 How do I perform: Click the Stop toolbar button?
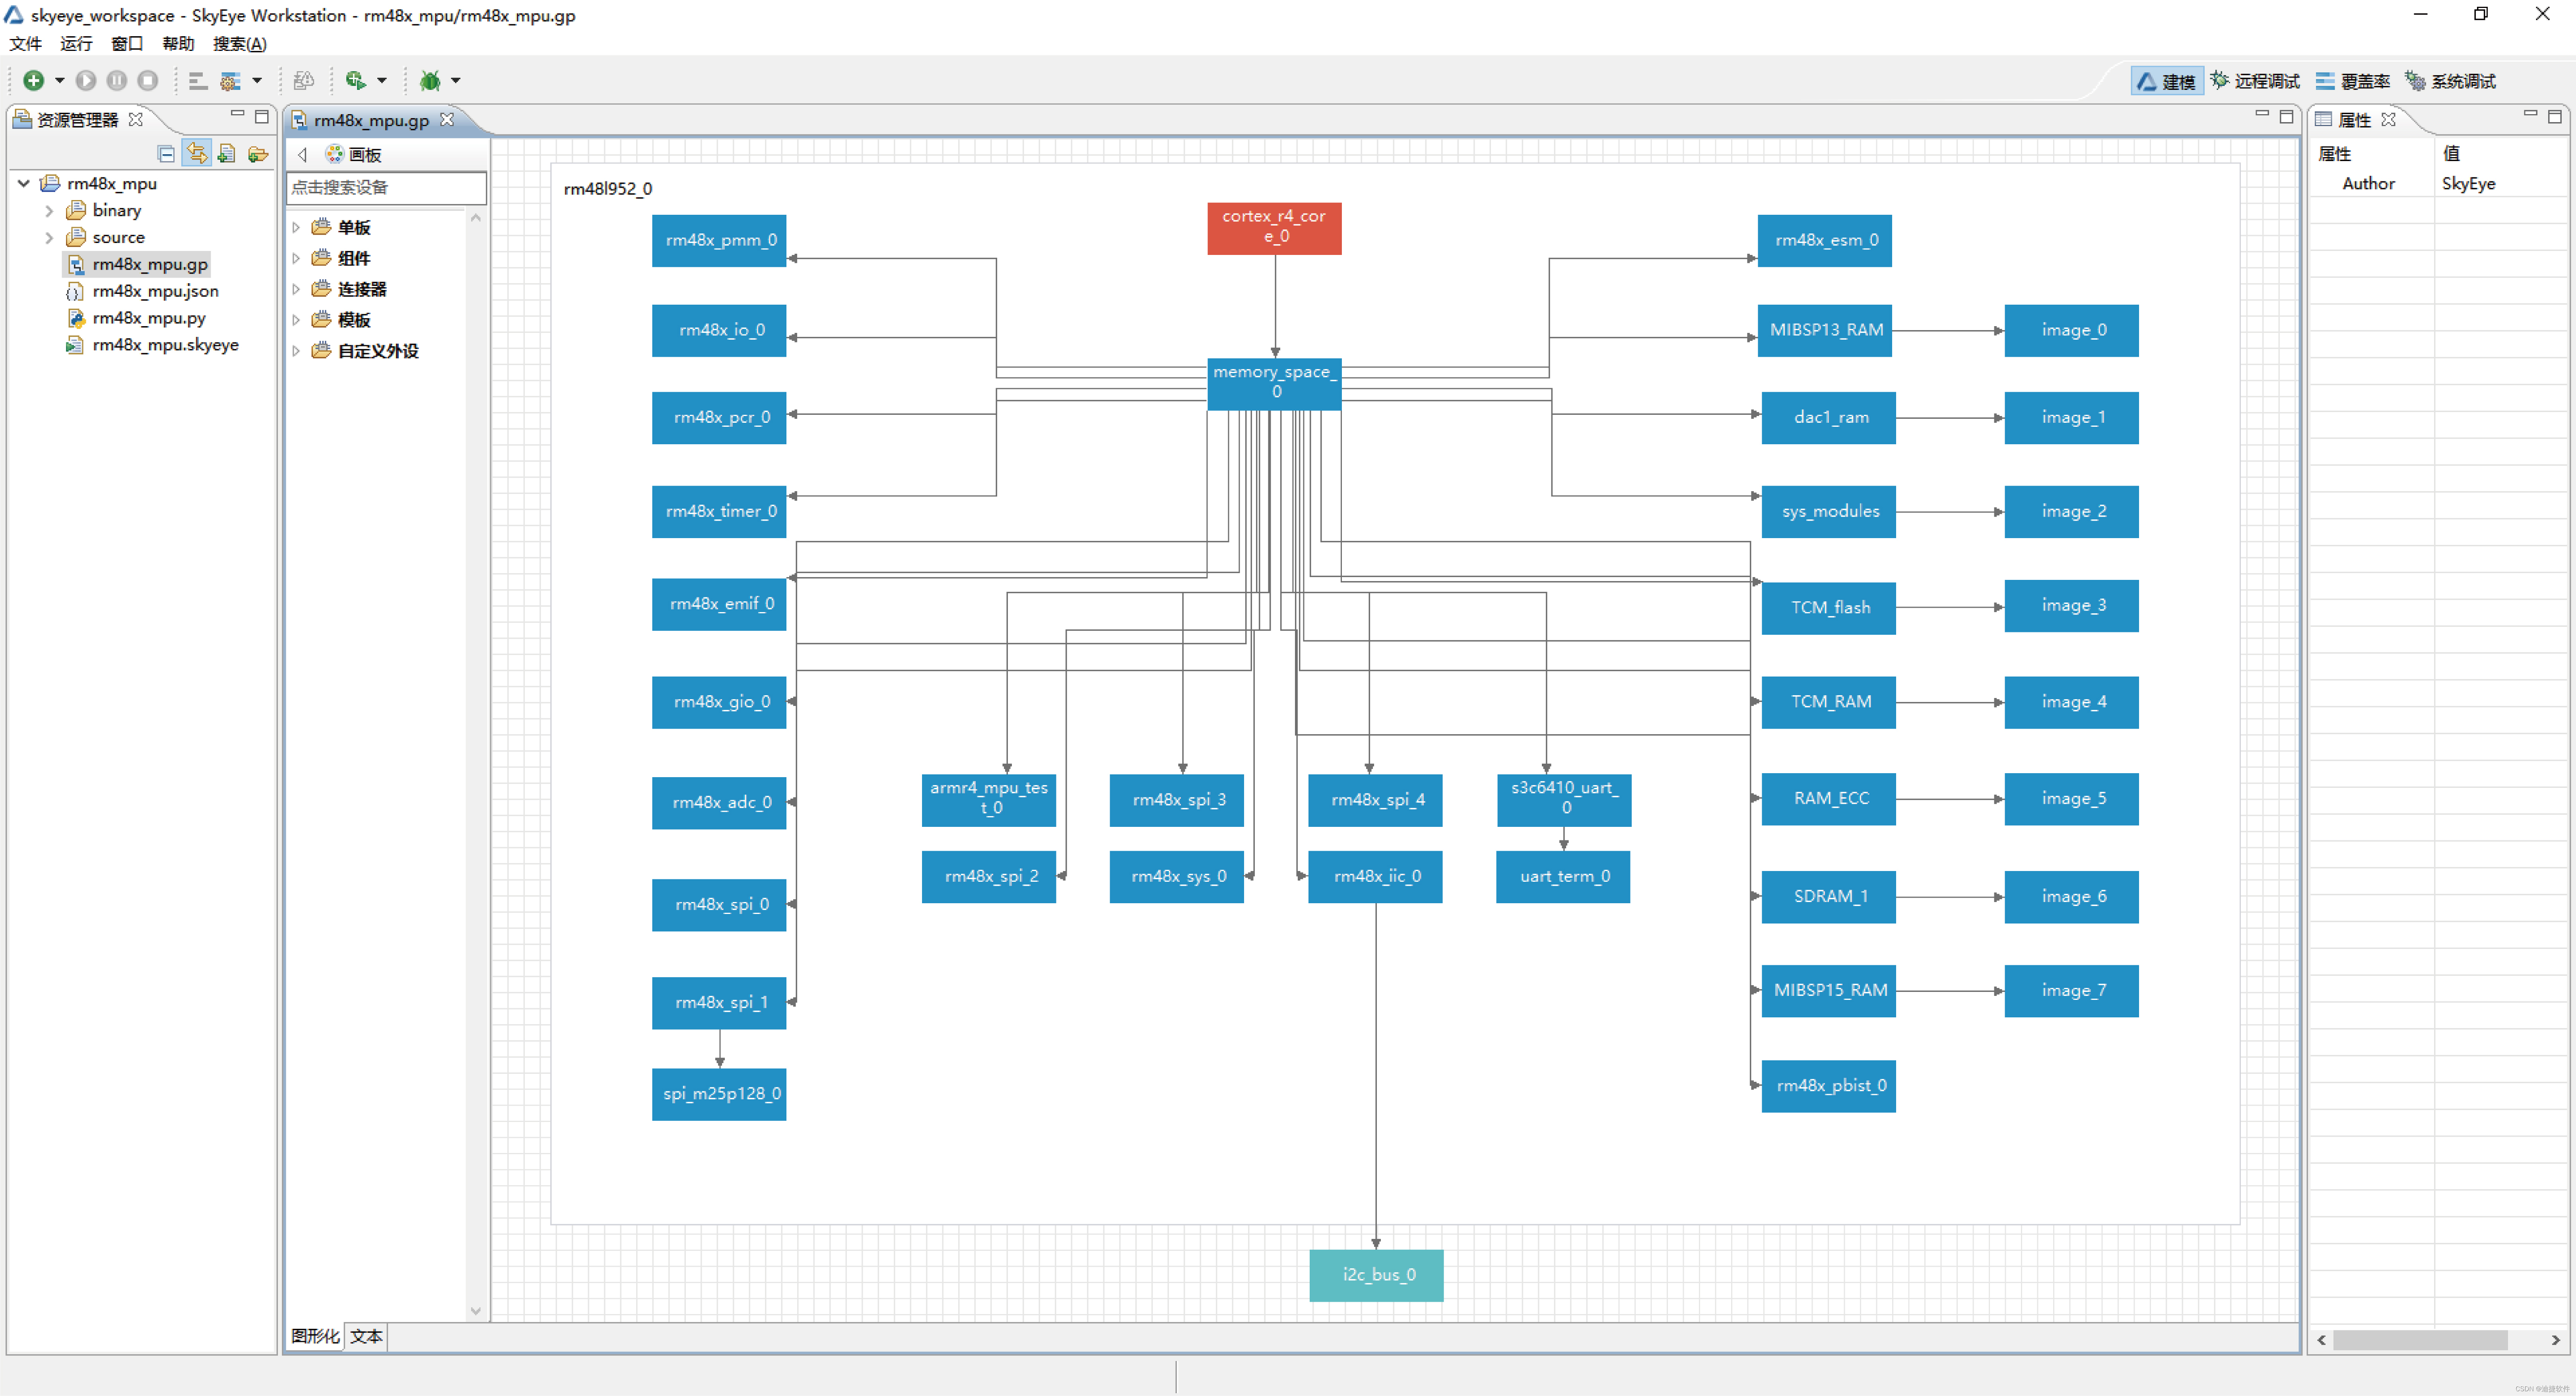[147, 80]
